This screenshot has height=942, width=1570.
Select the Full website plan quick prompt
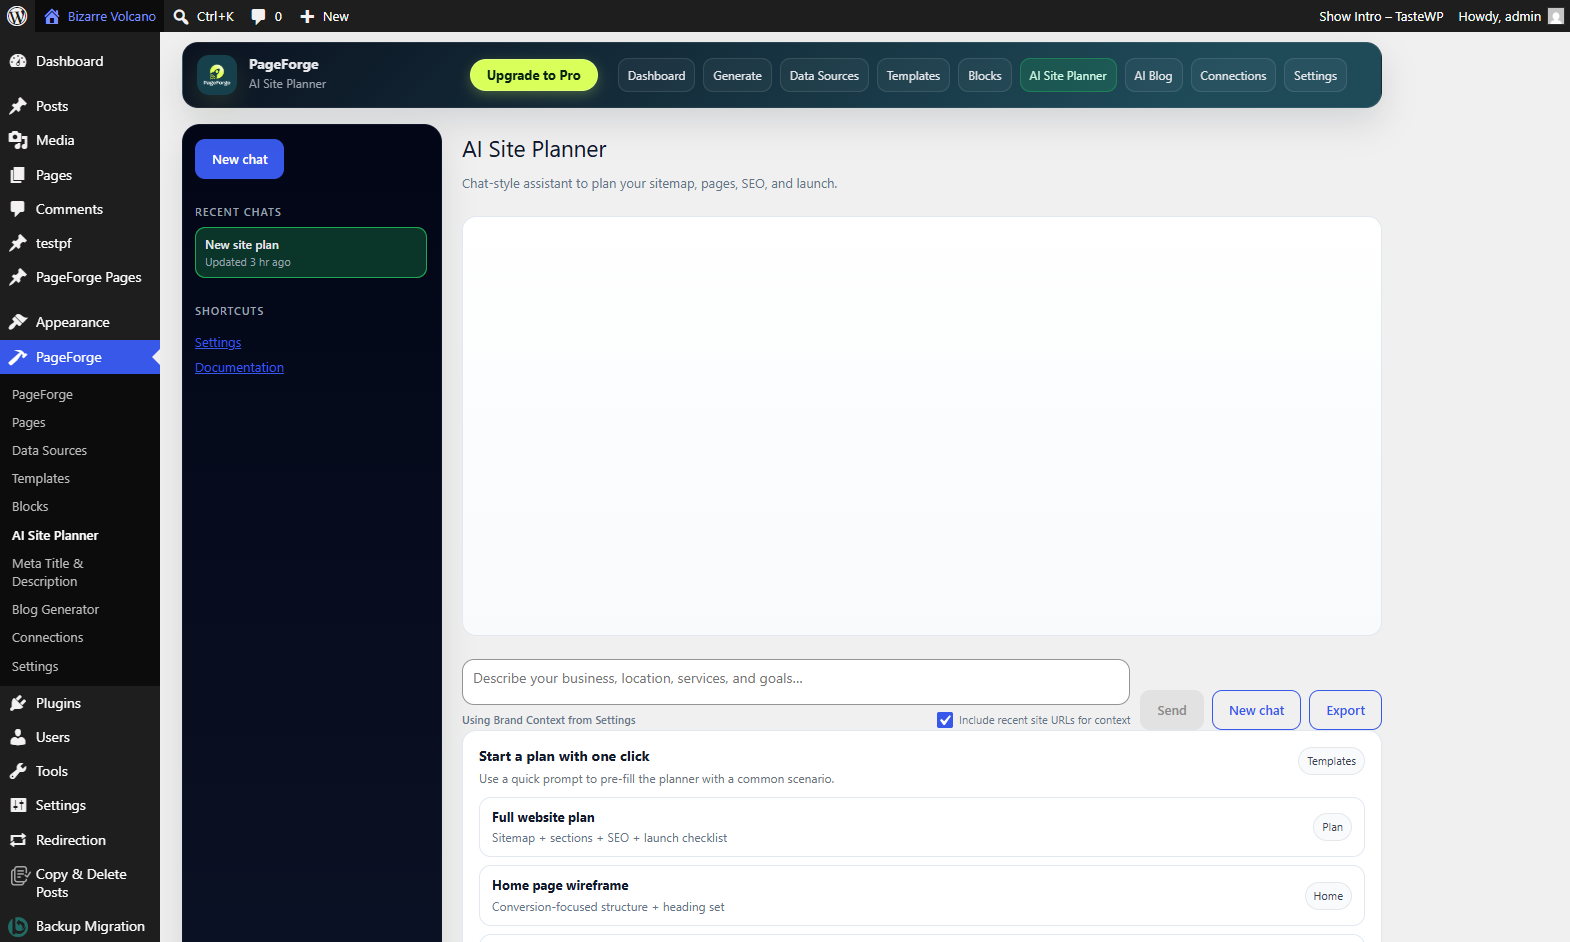pos(922,827)
